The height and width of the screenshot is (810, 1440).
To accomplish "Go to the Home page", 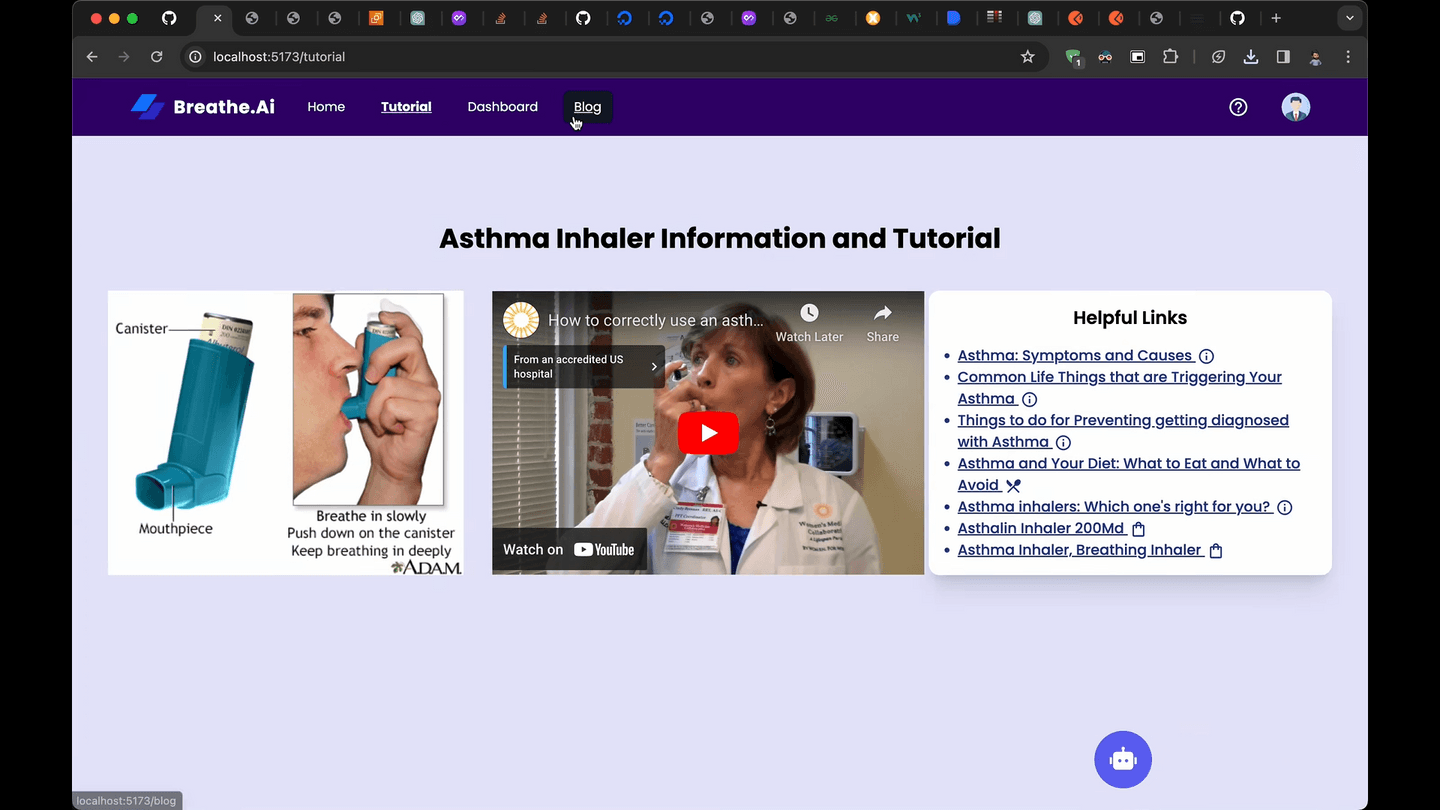I will pos(326,107).
